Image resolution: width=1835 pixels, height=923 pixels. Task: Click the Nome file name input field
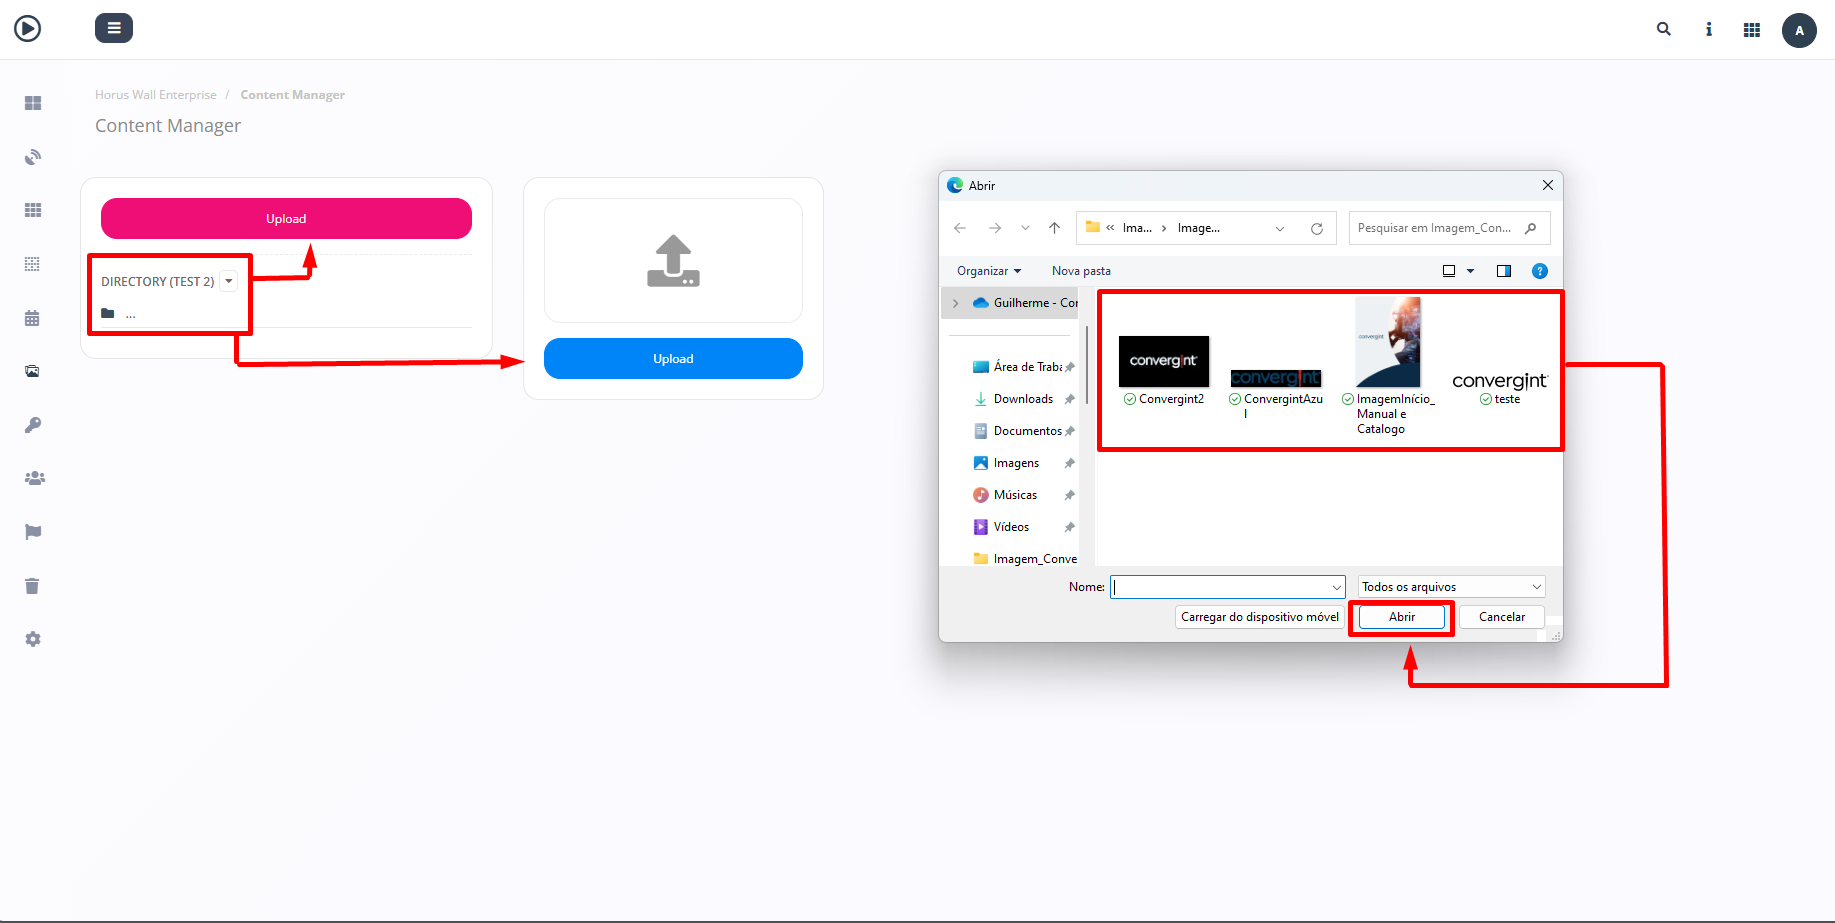click(x=1220, y=587)
